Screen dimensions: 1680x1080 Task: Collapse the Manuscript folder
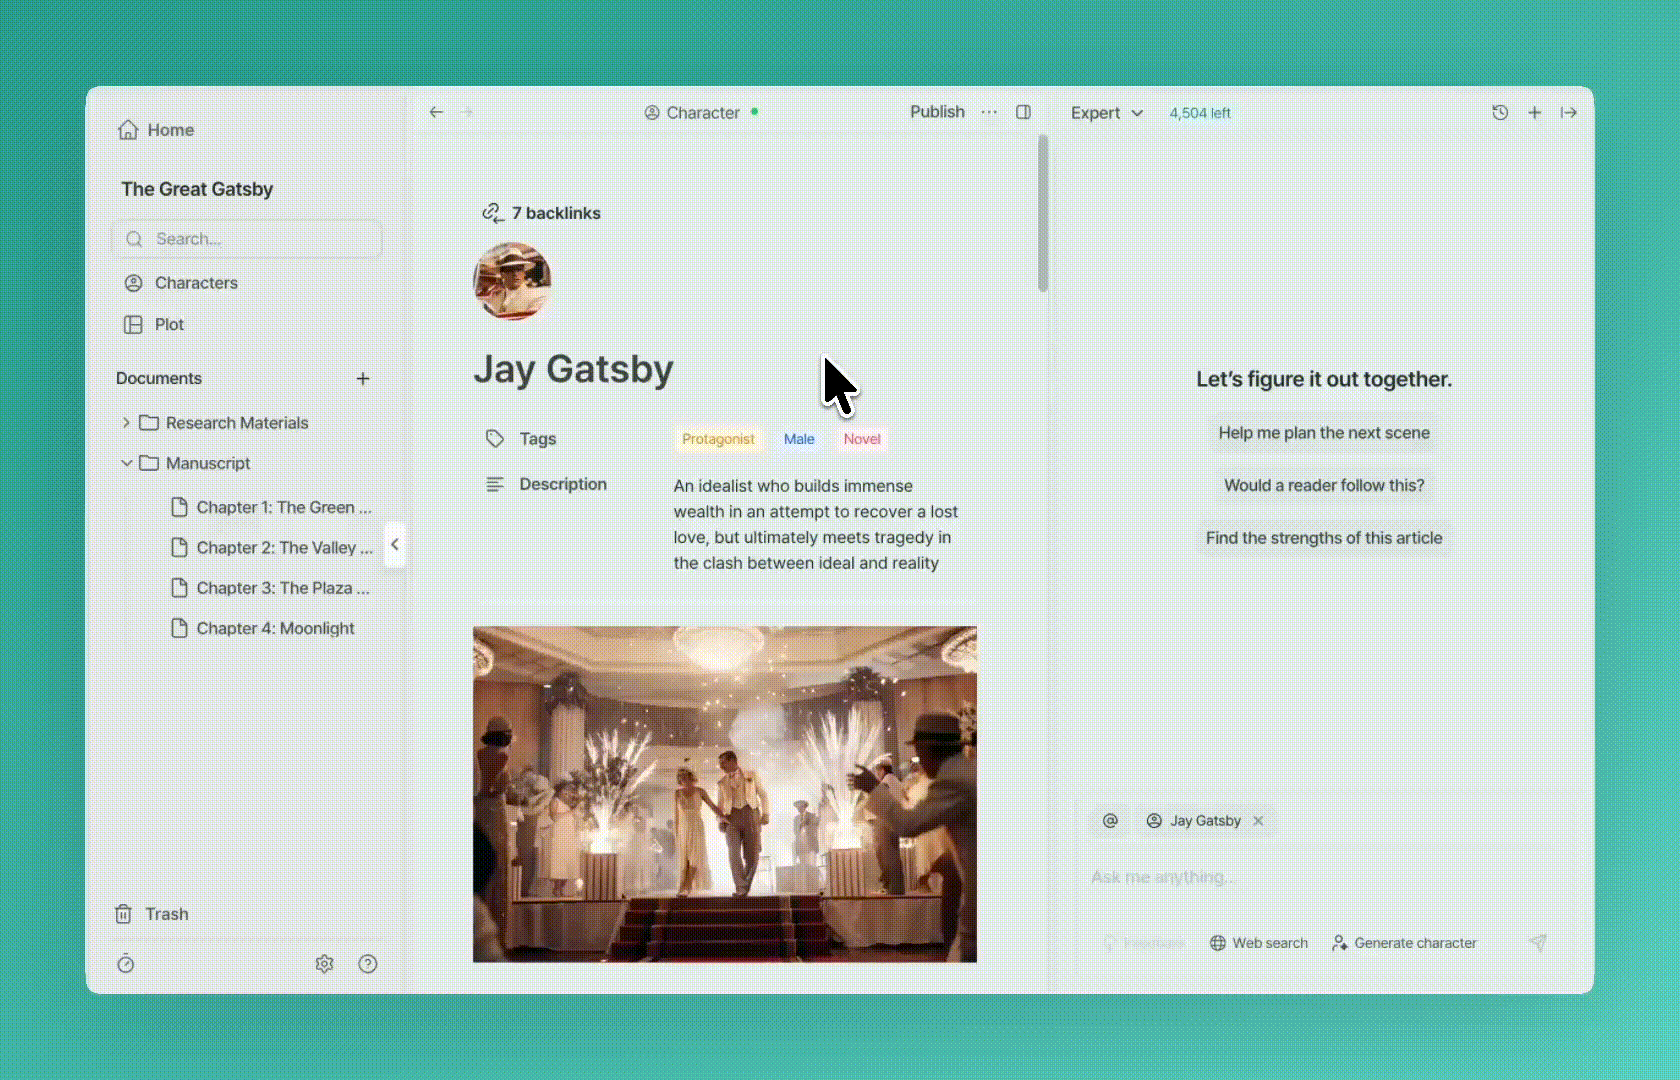(x=126, y=463)
